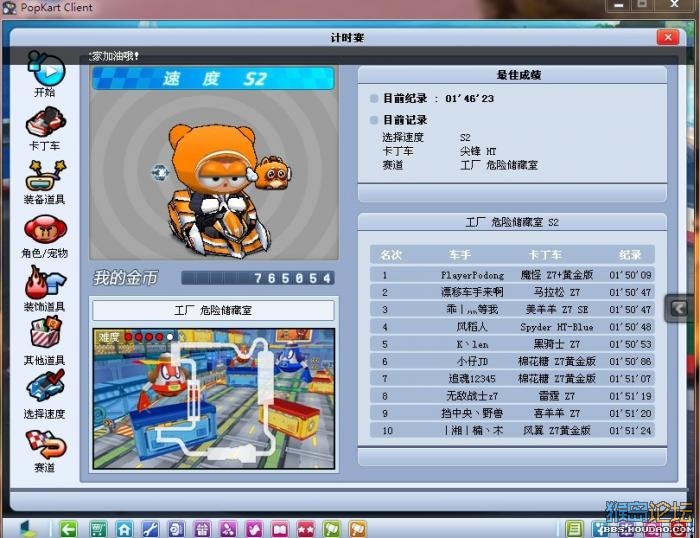
Task: Open 赛道 track selection
Action: (45, 450)
